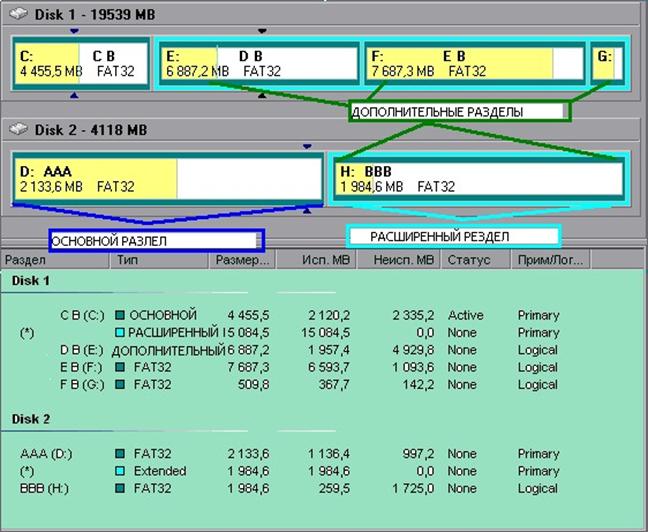
Task: Click 'Logical' in the F B (G:) row
Action: (x=538, y=384)
